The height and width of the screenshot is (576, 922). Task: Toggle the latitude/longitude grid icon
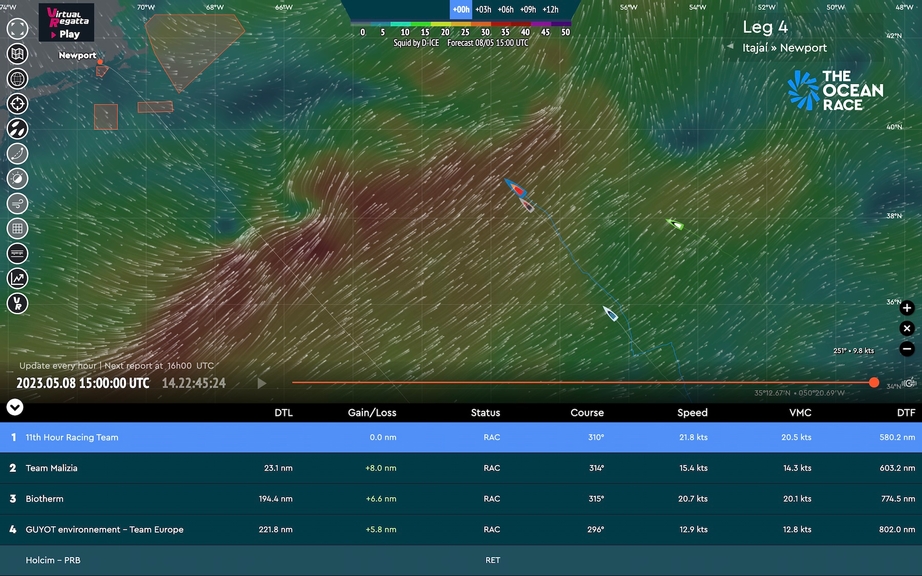tap(17, 229)
